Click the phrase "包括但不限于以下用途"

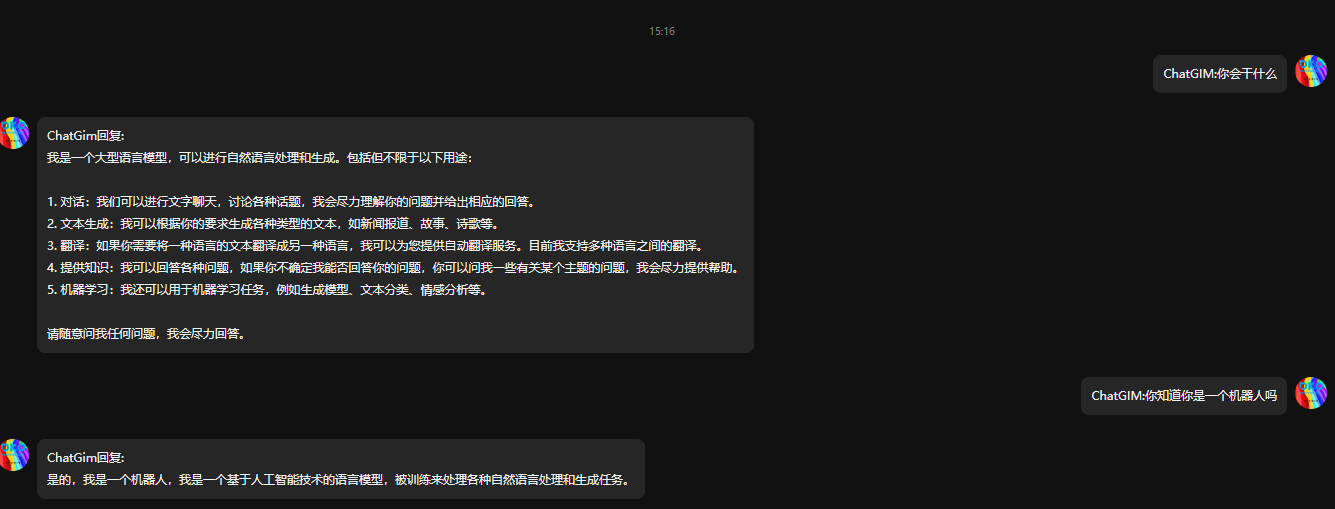(402, 158)
